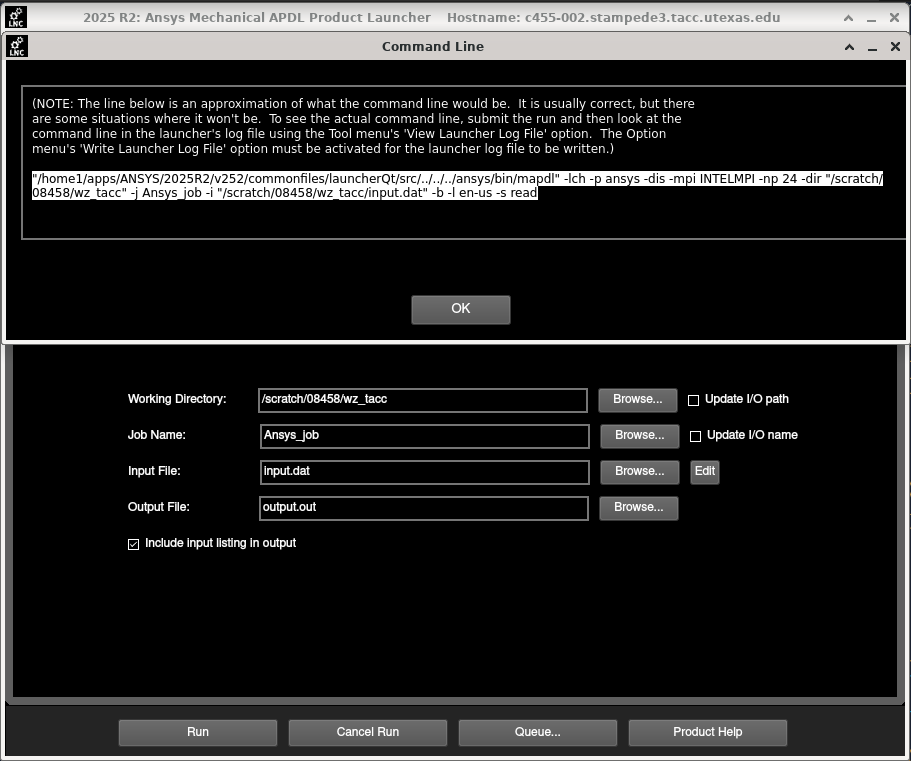Click the Input File label
911x761 pixels.
click(154, 471)
